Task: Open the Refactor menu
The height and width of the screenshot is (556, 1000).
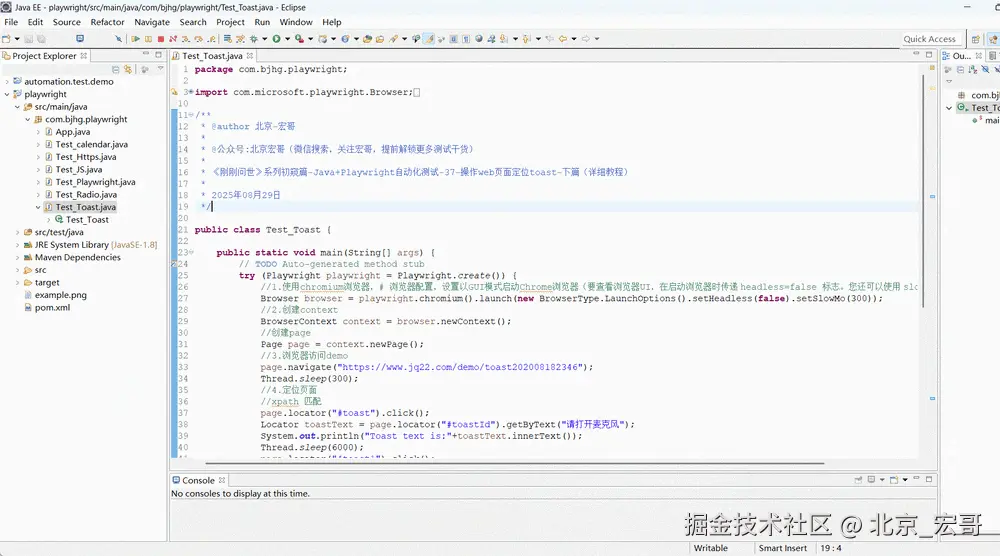Action: pos(107,22)
